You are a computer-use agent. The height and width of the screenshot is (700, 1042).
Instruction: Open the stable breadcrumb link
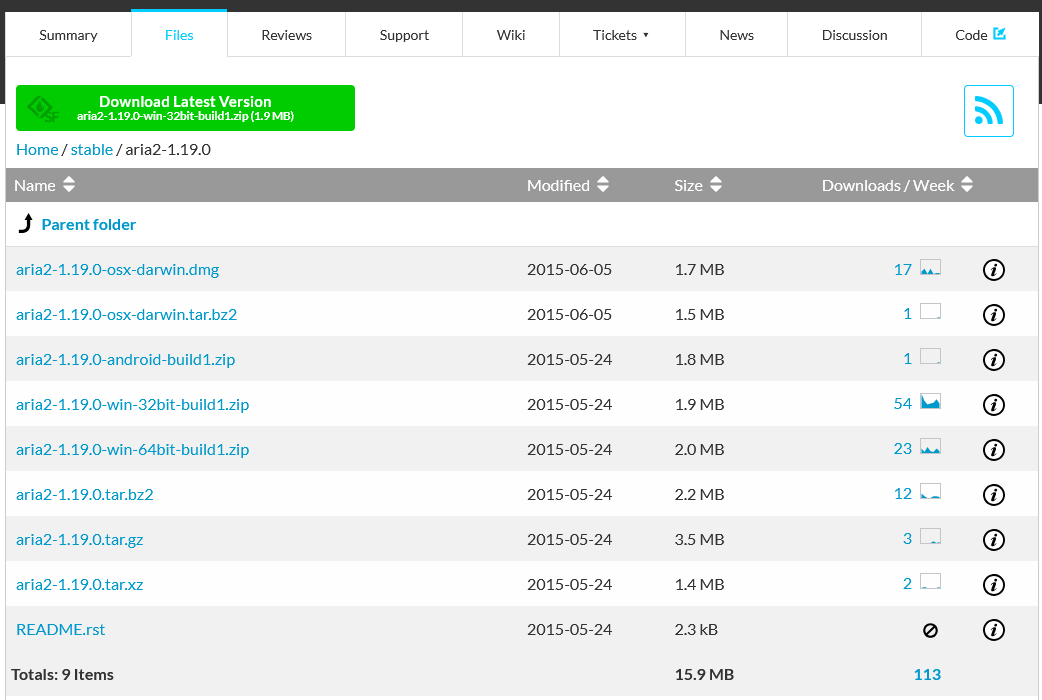pos(91,148)
